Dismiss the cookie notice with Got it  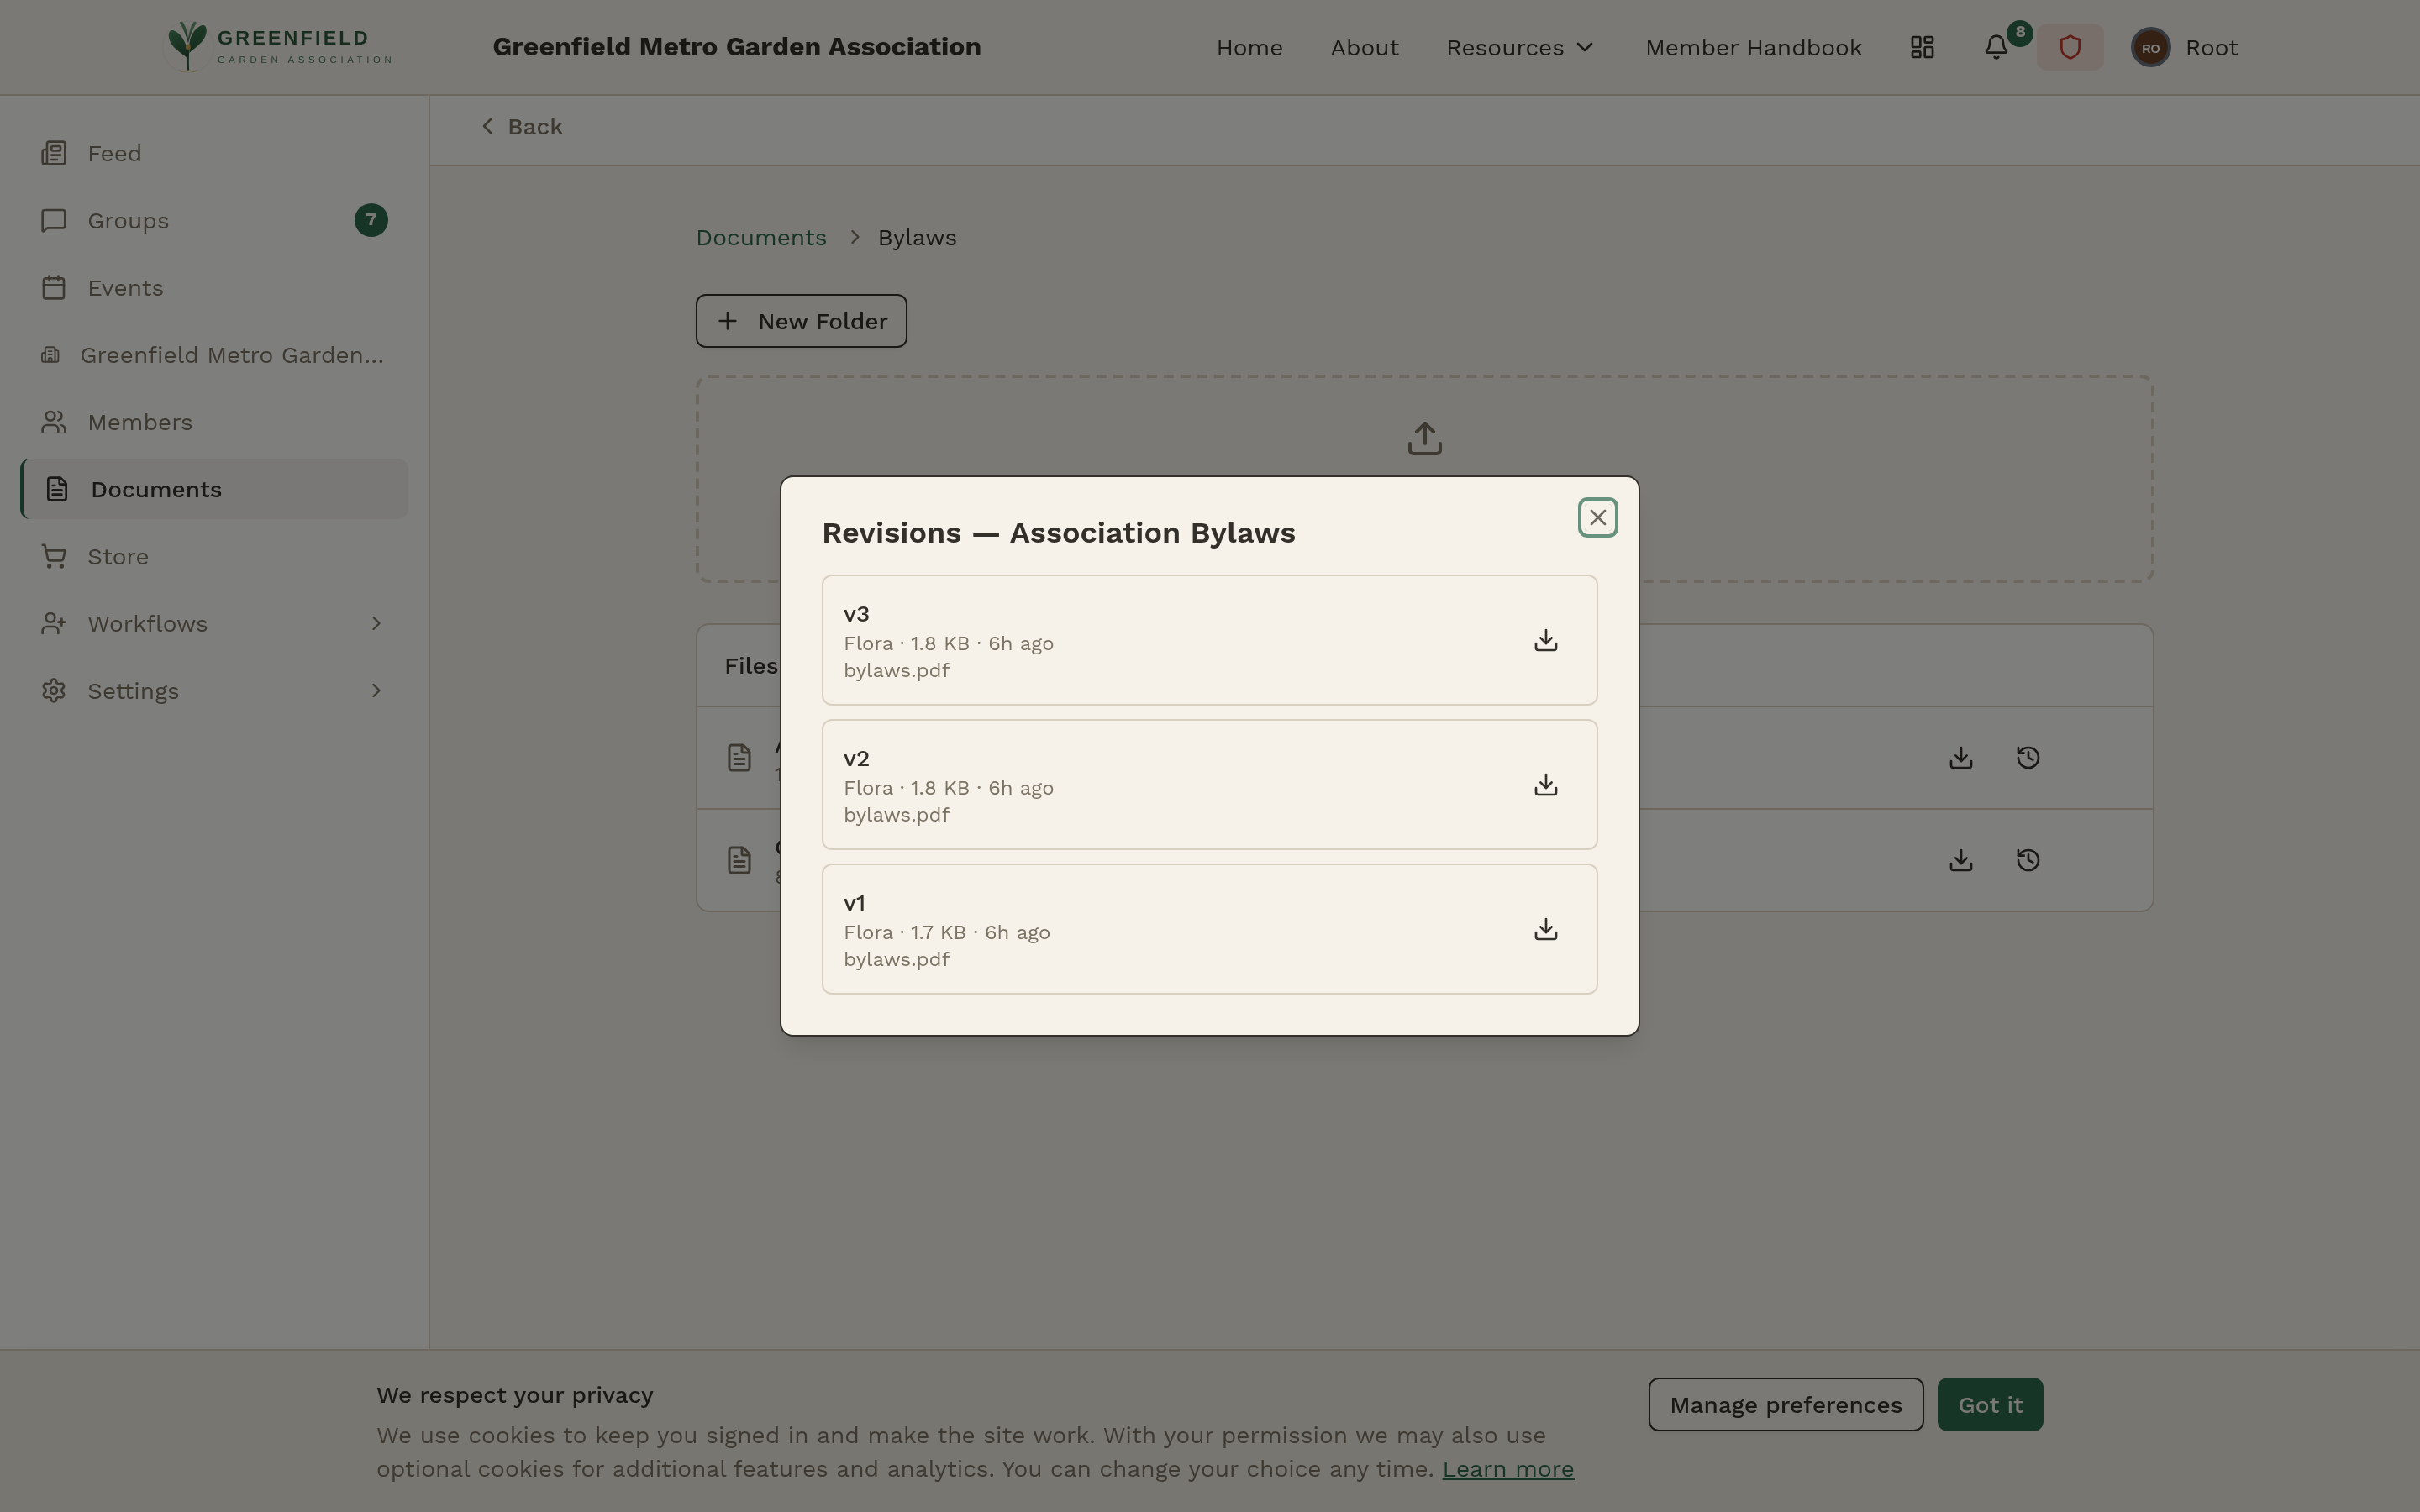(x=1988, y=1403)
